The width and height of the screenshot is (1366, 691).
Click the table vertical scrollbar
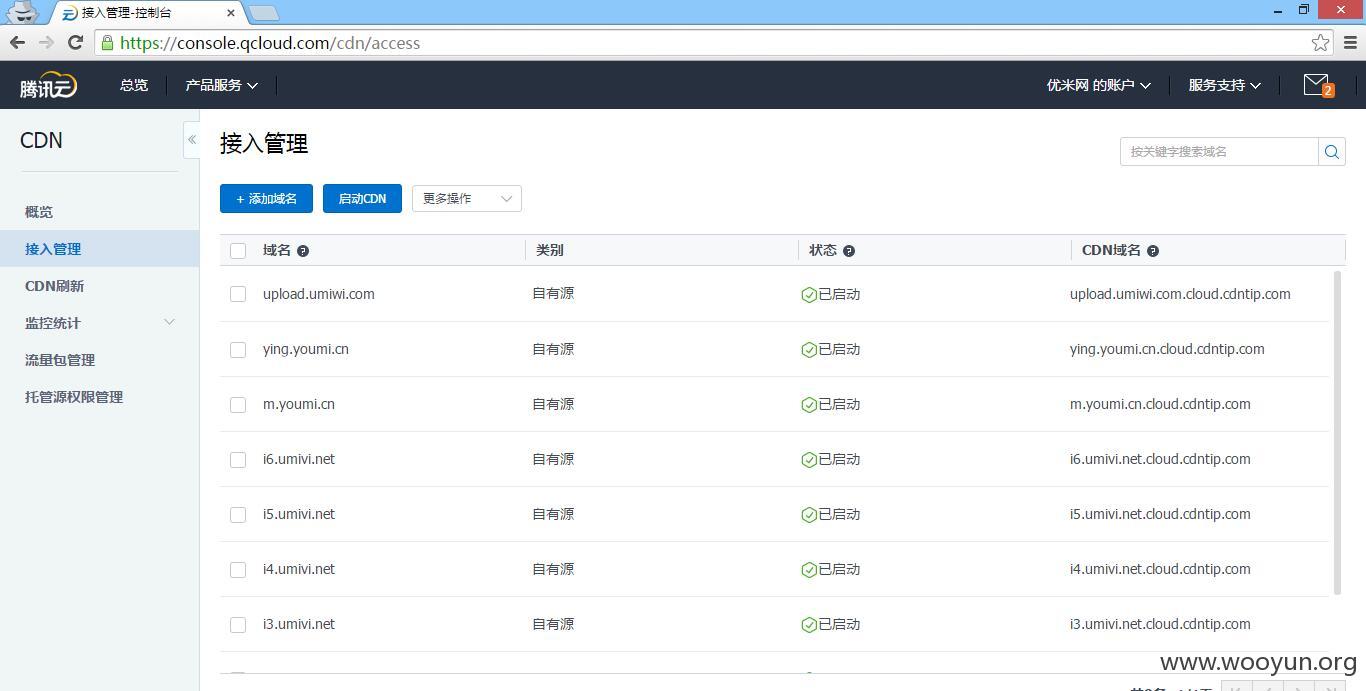pos(1338,431)
